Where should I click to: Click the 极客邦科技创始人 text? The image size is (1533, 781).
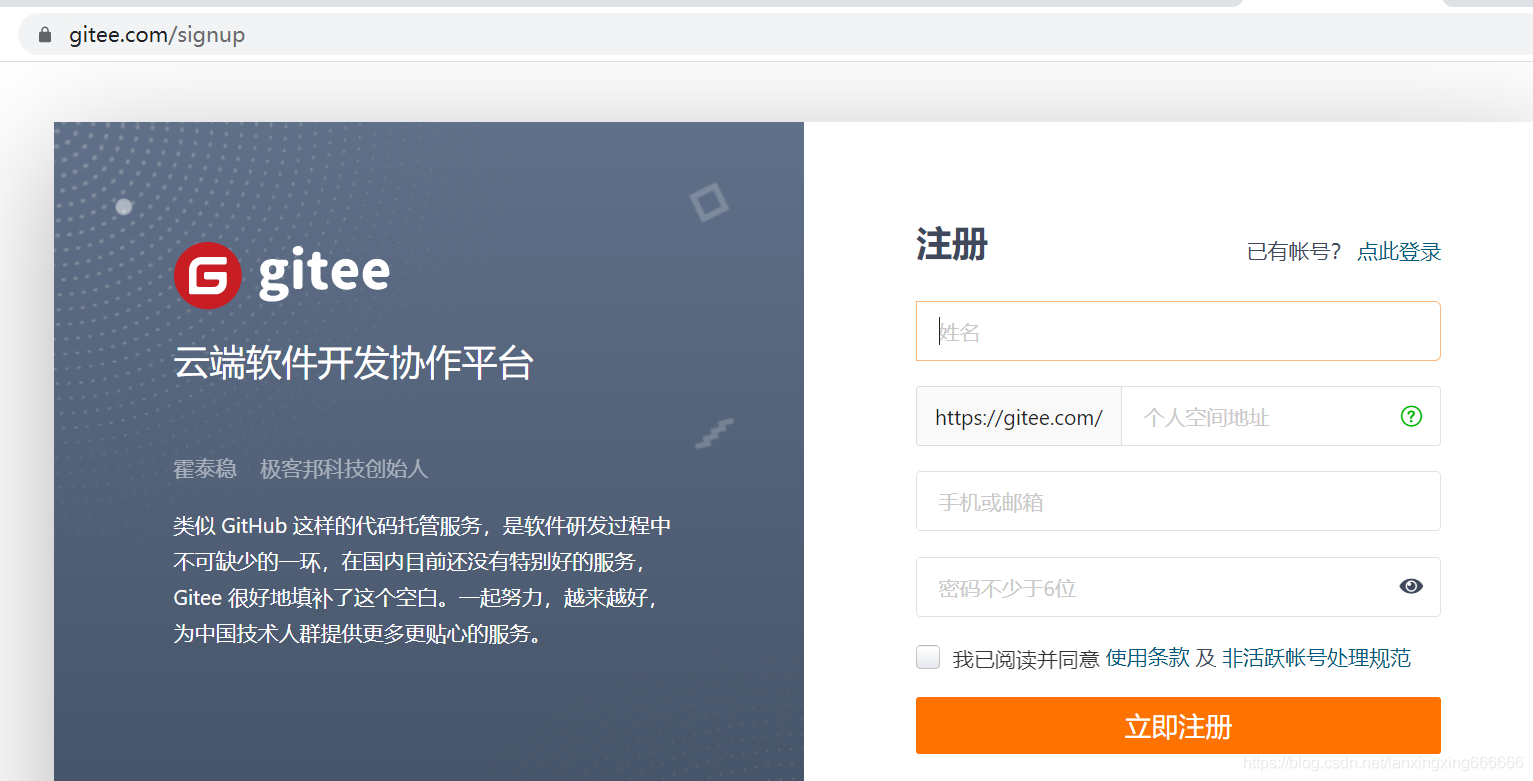click(x=344, y=468)
